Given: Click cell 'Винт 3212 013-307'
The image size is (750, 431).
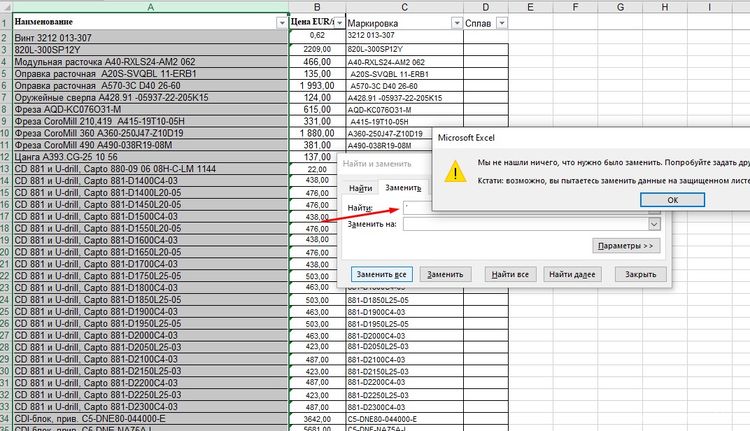Looking at the screenshot, I should point(150,37).
